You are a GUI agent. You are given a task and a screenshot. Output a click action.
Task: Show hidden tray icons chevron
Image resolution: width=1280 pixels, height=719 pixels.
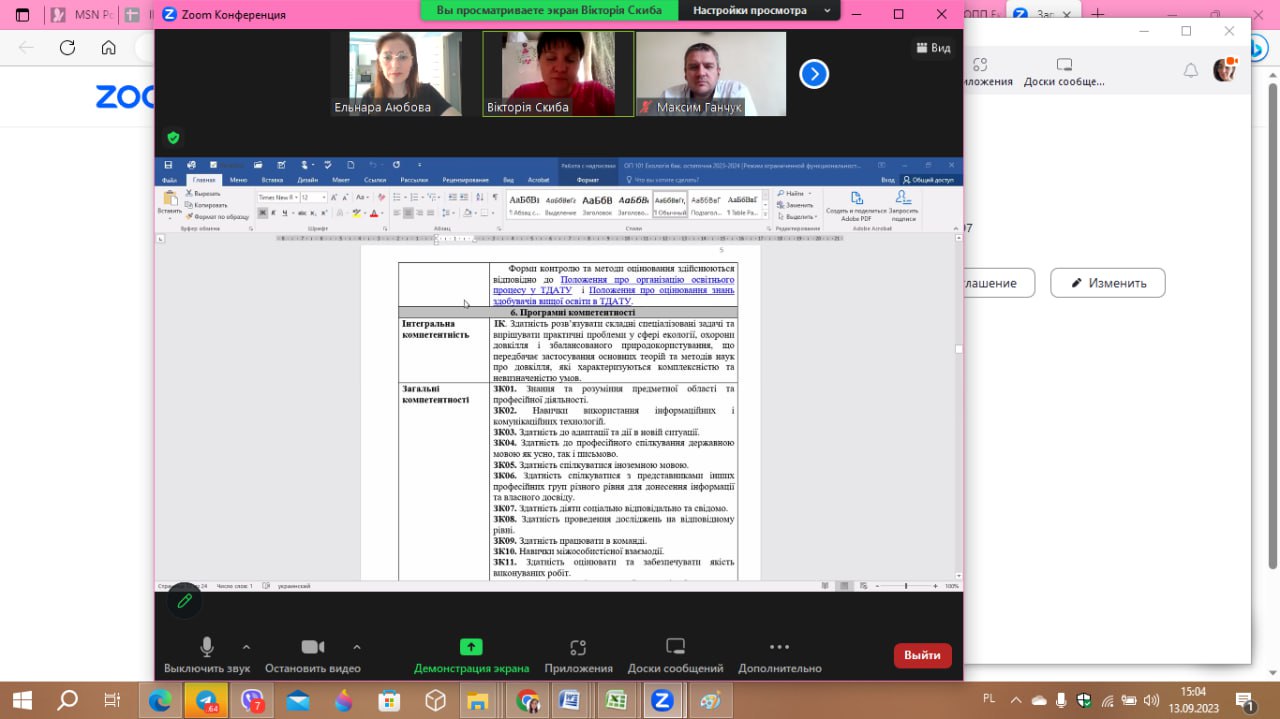coord(1016,700)
